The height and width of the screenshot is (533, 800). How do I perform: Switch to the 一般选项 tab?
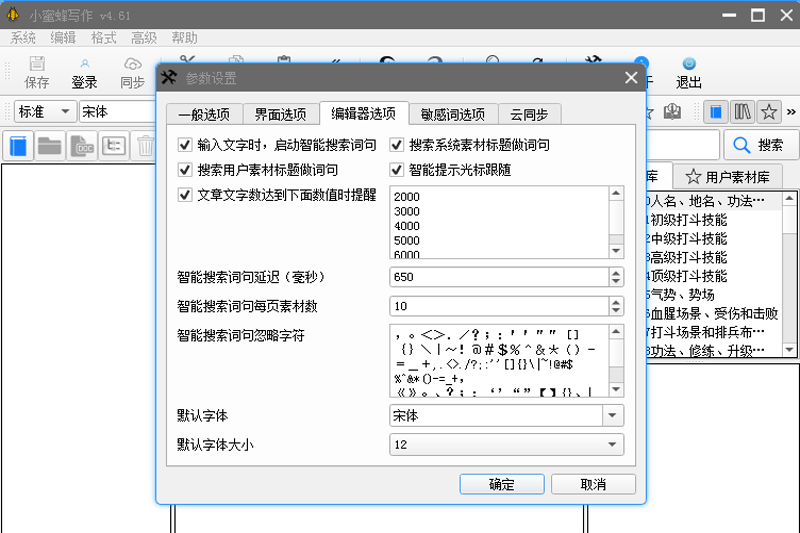coord(203,114)
